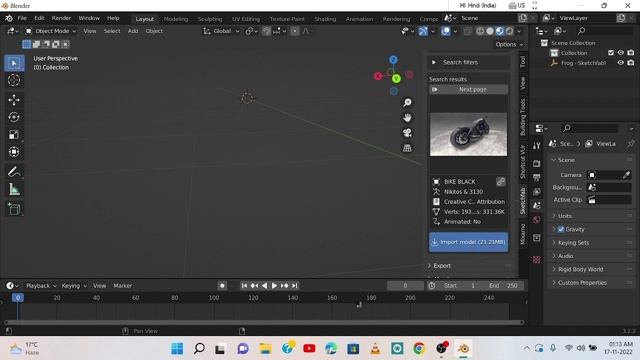Expand the Keying Sets panel
This screenshot has width=640, height=360.
591,243
